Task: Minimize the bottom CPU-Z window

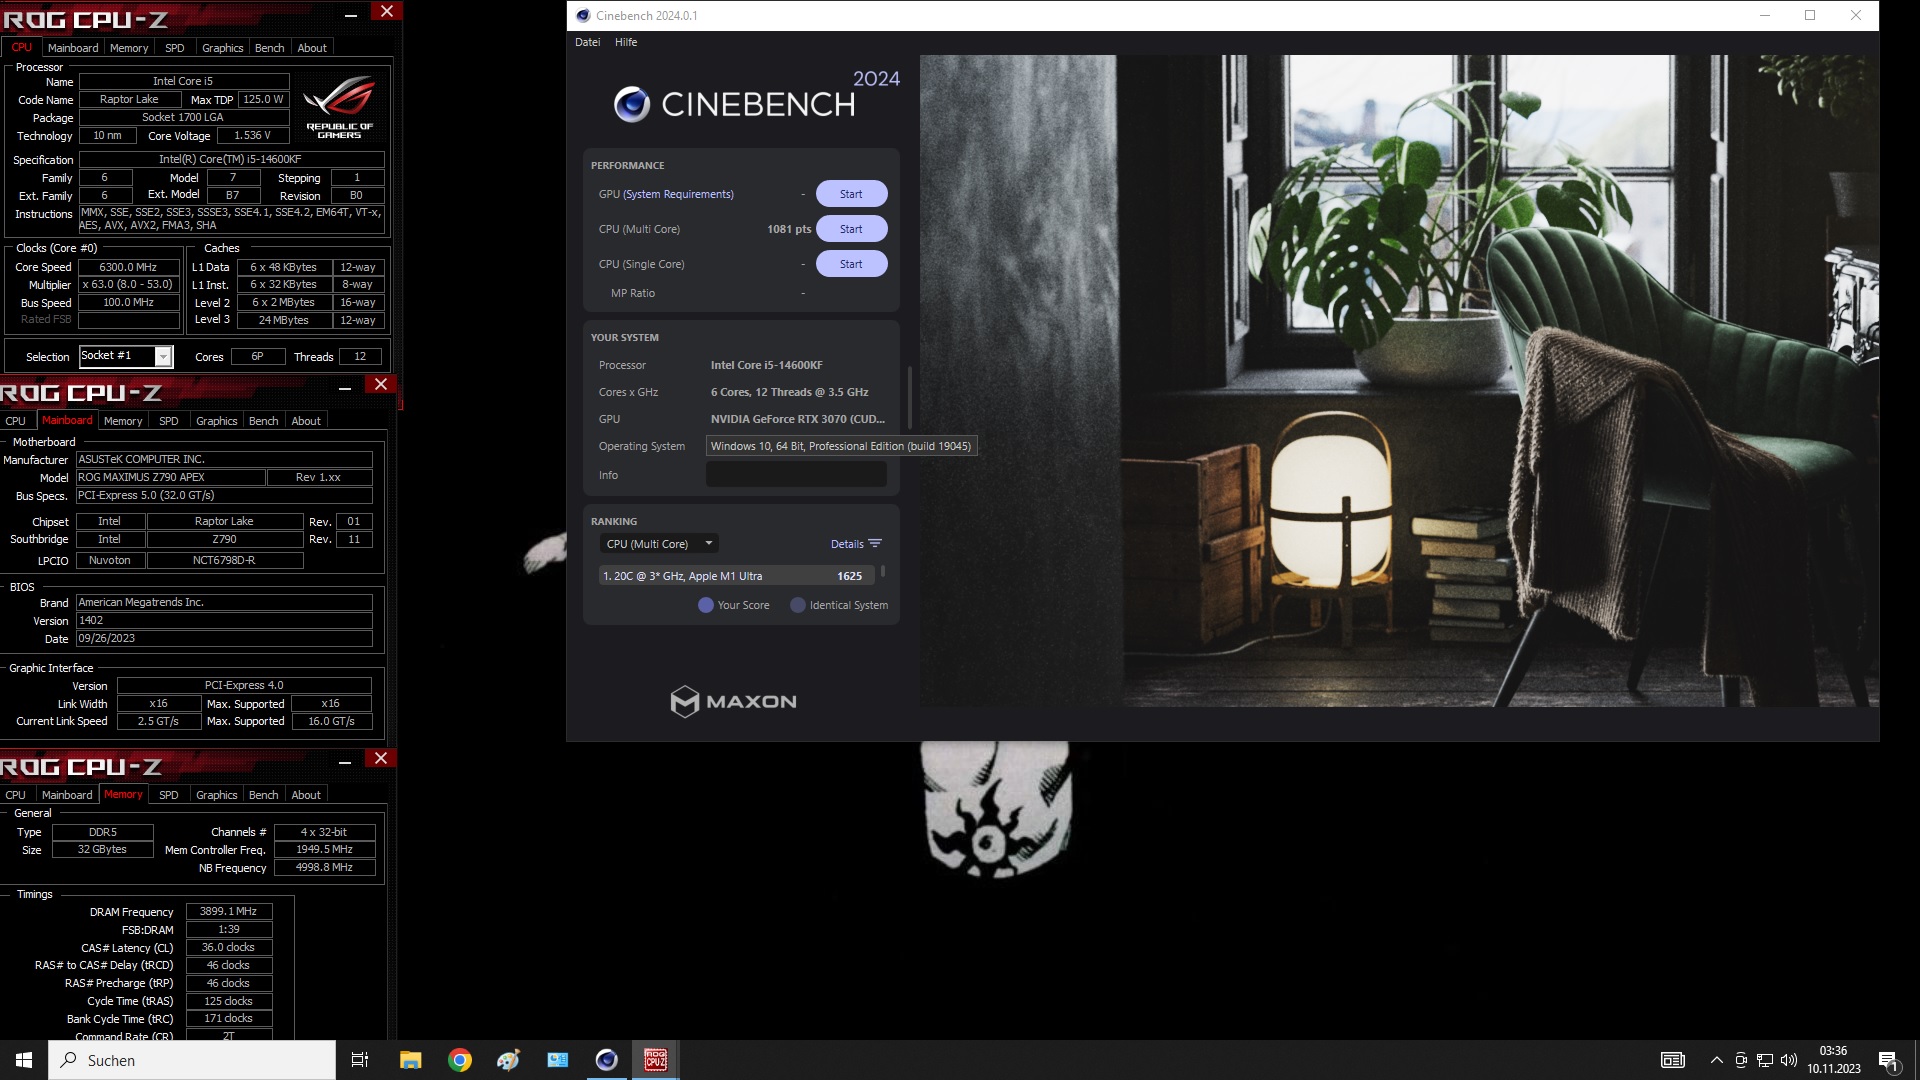Action: tap(345, 762)
